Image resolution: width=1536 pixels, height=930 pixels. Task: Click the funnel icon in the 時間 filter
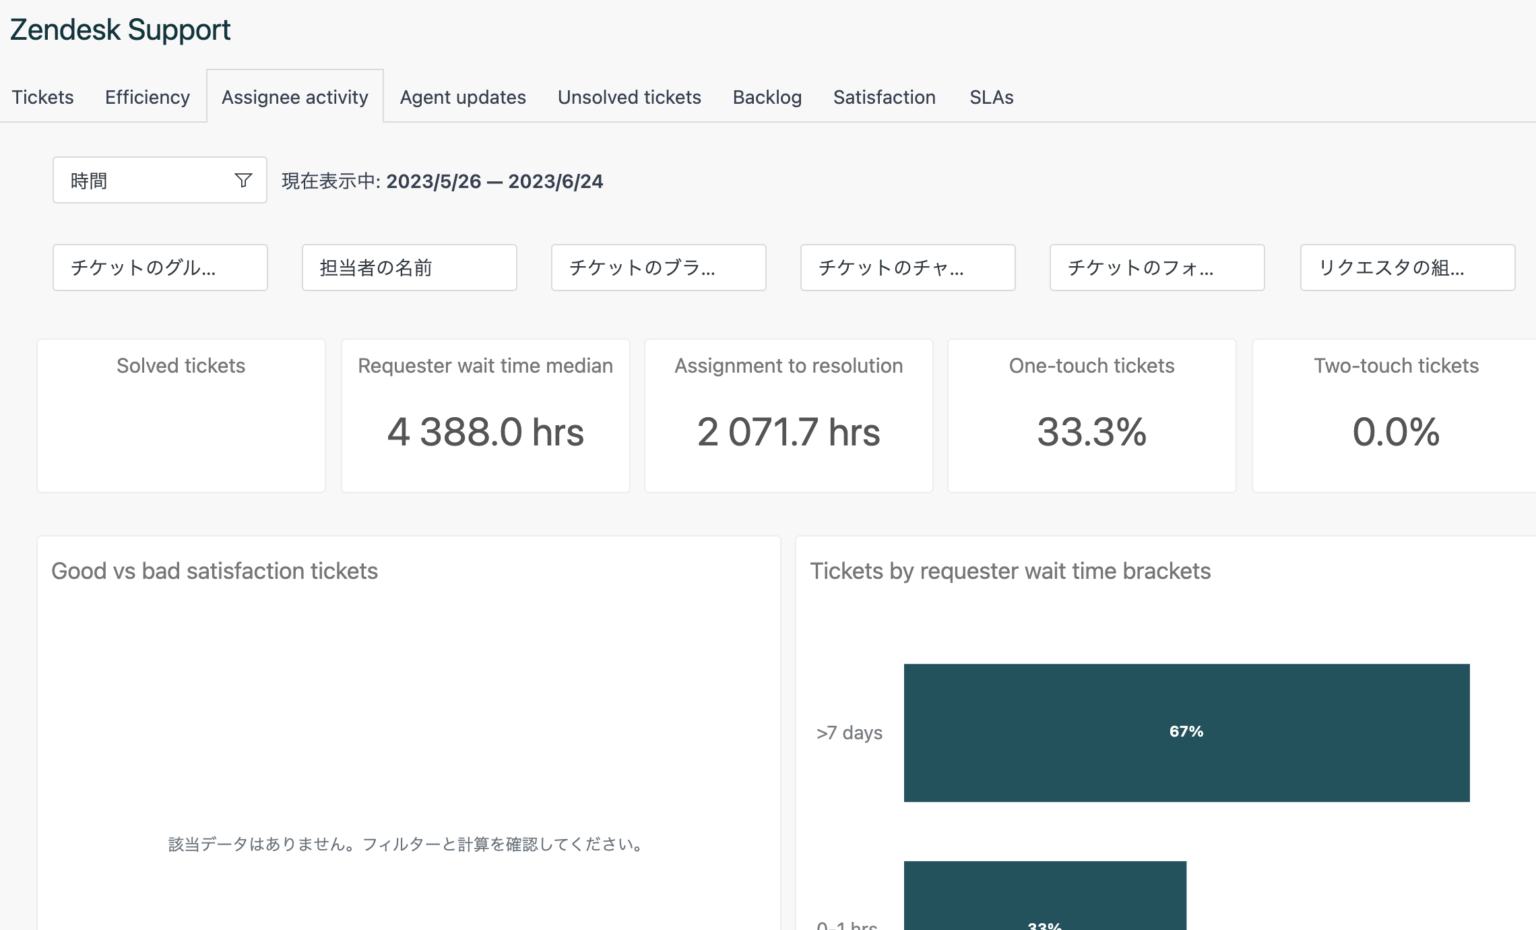[243, 180]
